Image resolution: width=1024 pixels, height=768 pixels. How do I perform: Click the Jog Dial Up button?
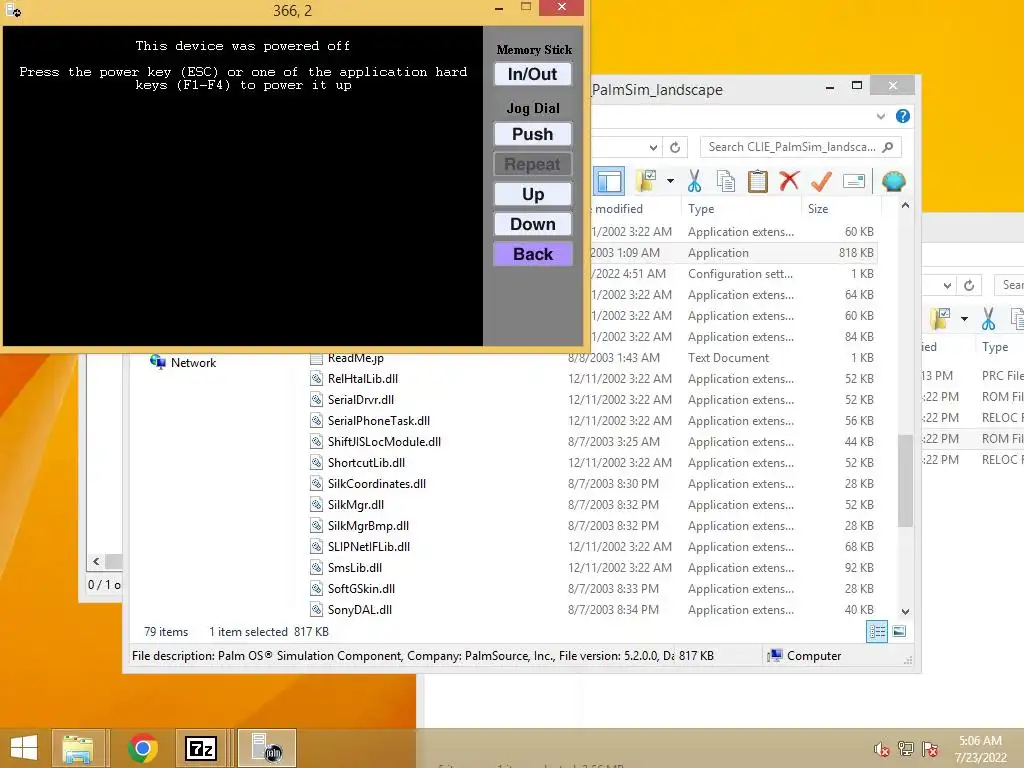click(533, 194)
